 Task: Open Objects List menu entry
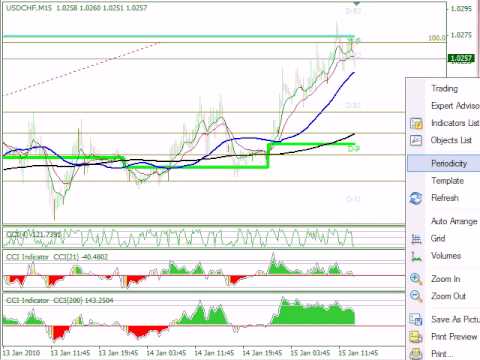coord(451,140)
